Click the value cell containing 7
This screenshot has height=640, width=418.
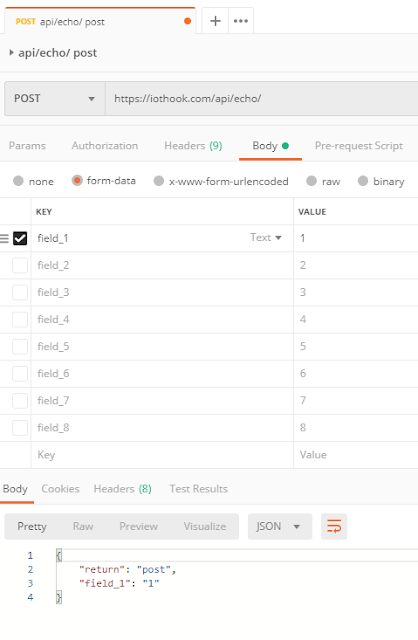[x=356, y=400]
